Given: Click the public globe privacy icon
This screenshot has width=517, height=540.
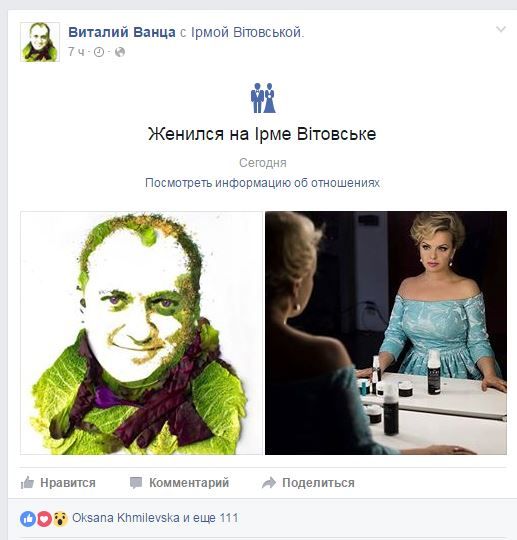Looking at the screenshot, I should click(x=120, y=52).
